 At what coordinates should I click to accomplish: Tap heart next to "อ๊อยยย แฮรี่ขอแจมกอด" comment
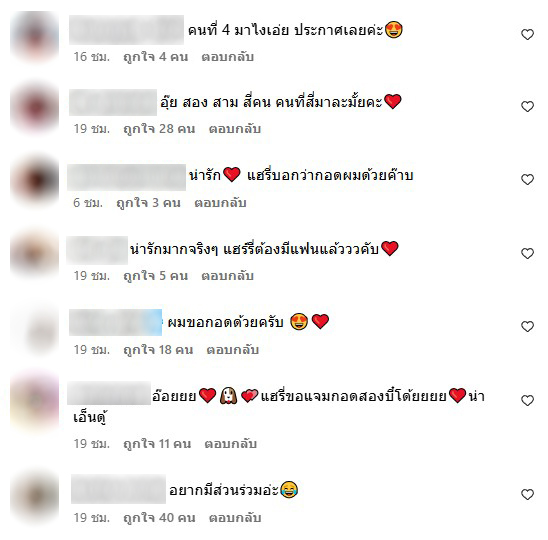(x=527, y=400)
